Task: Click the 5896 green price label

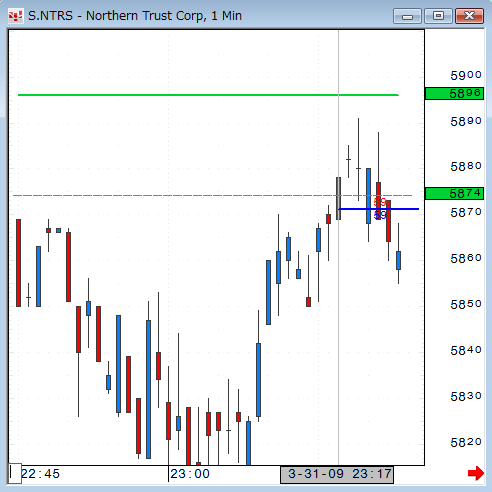Action: point(454,94)
